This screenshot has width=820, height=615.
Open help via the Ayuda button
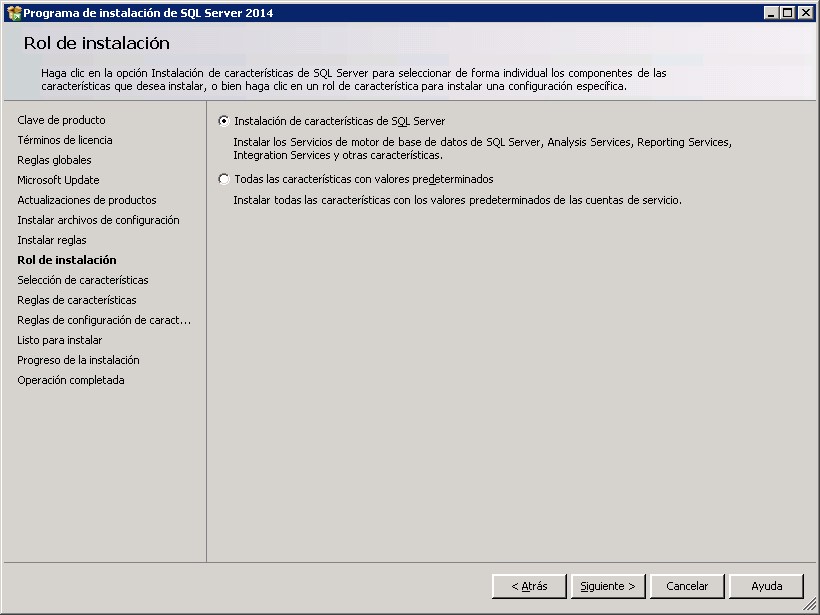[766, 586]
